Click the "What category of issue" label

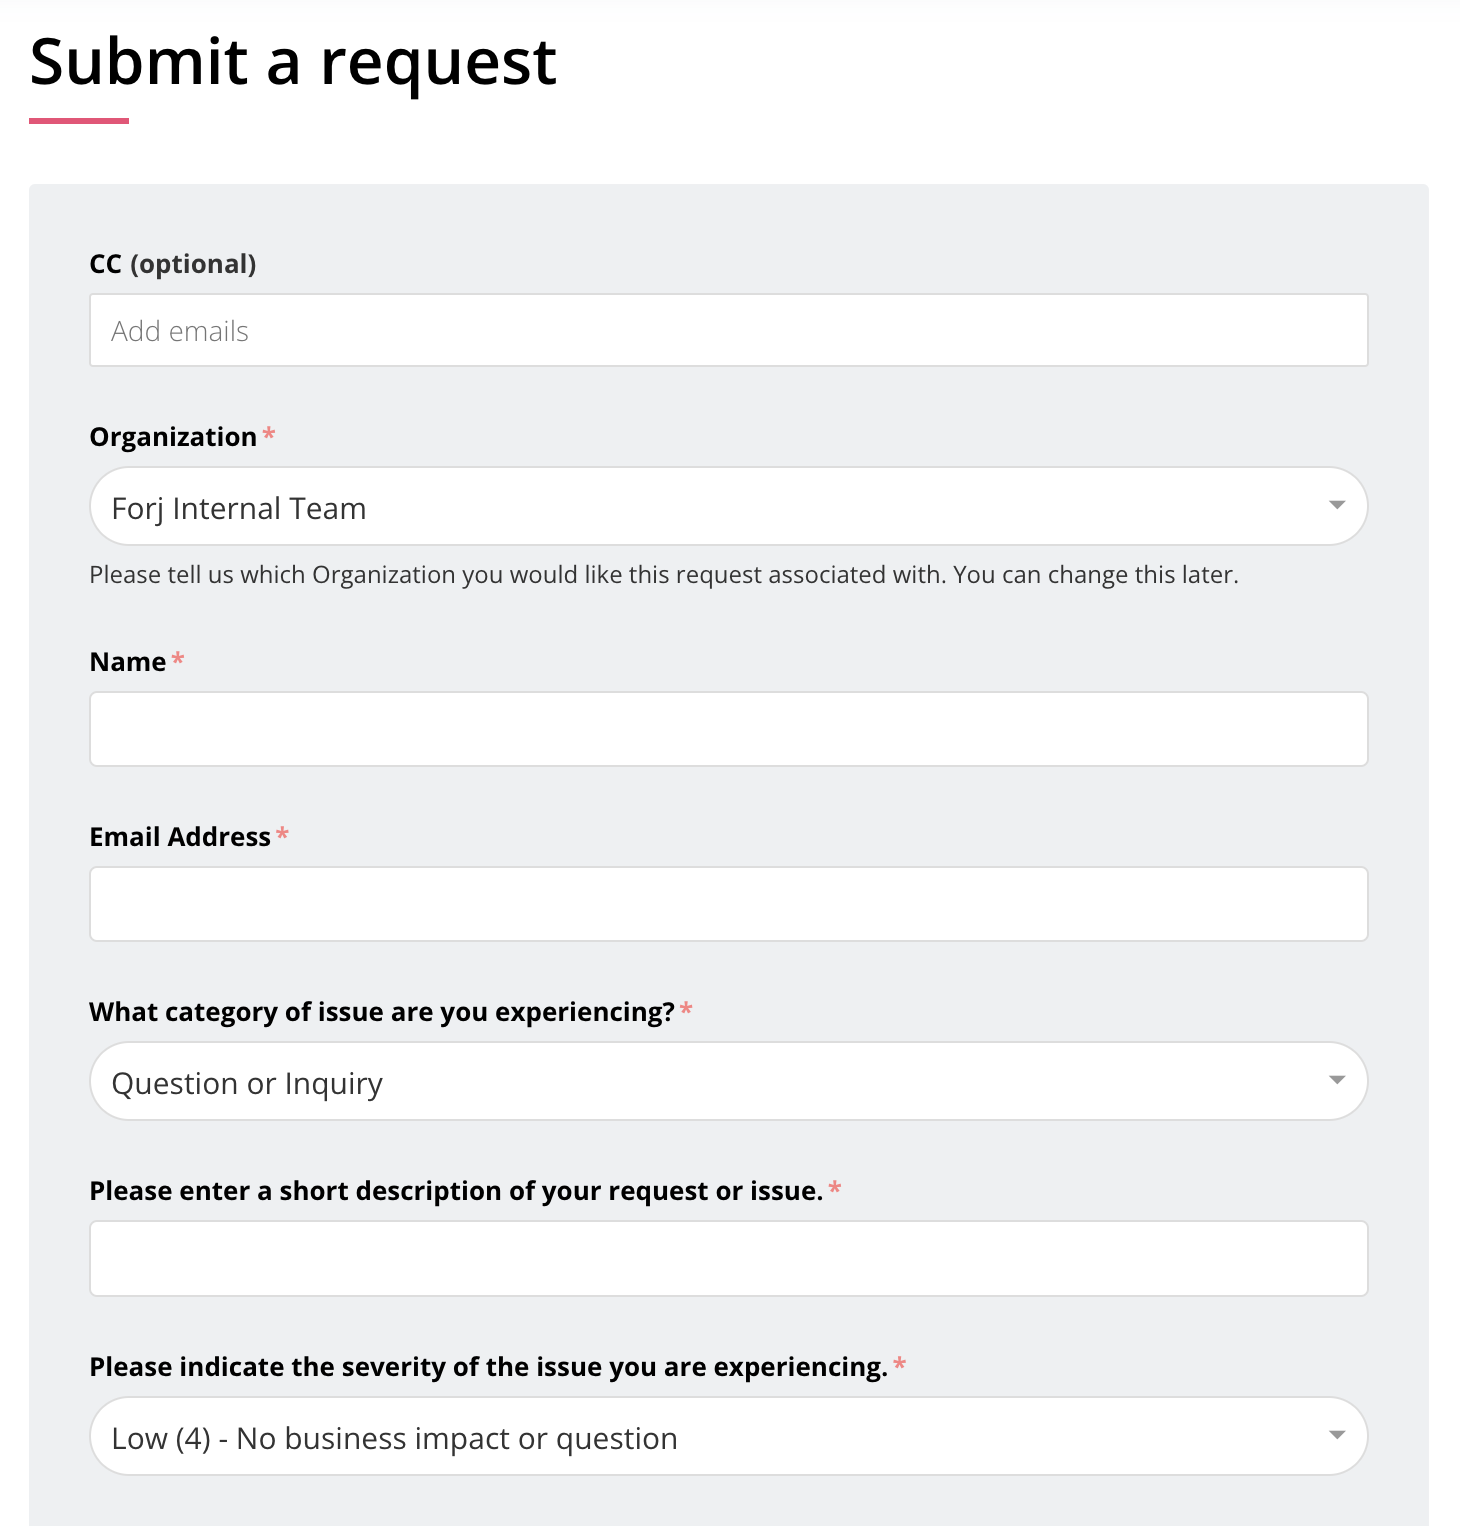(382, 1012)
